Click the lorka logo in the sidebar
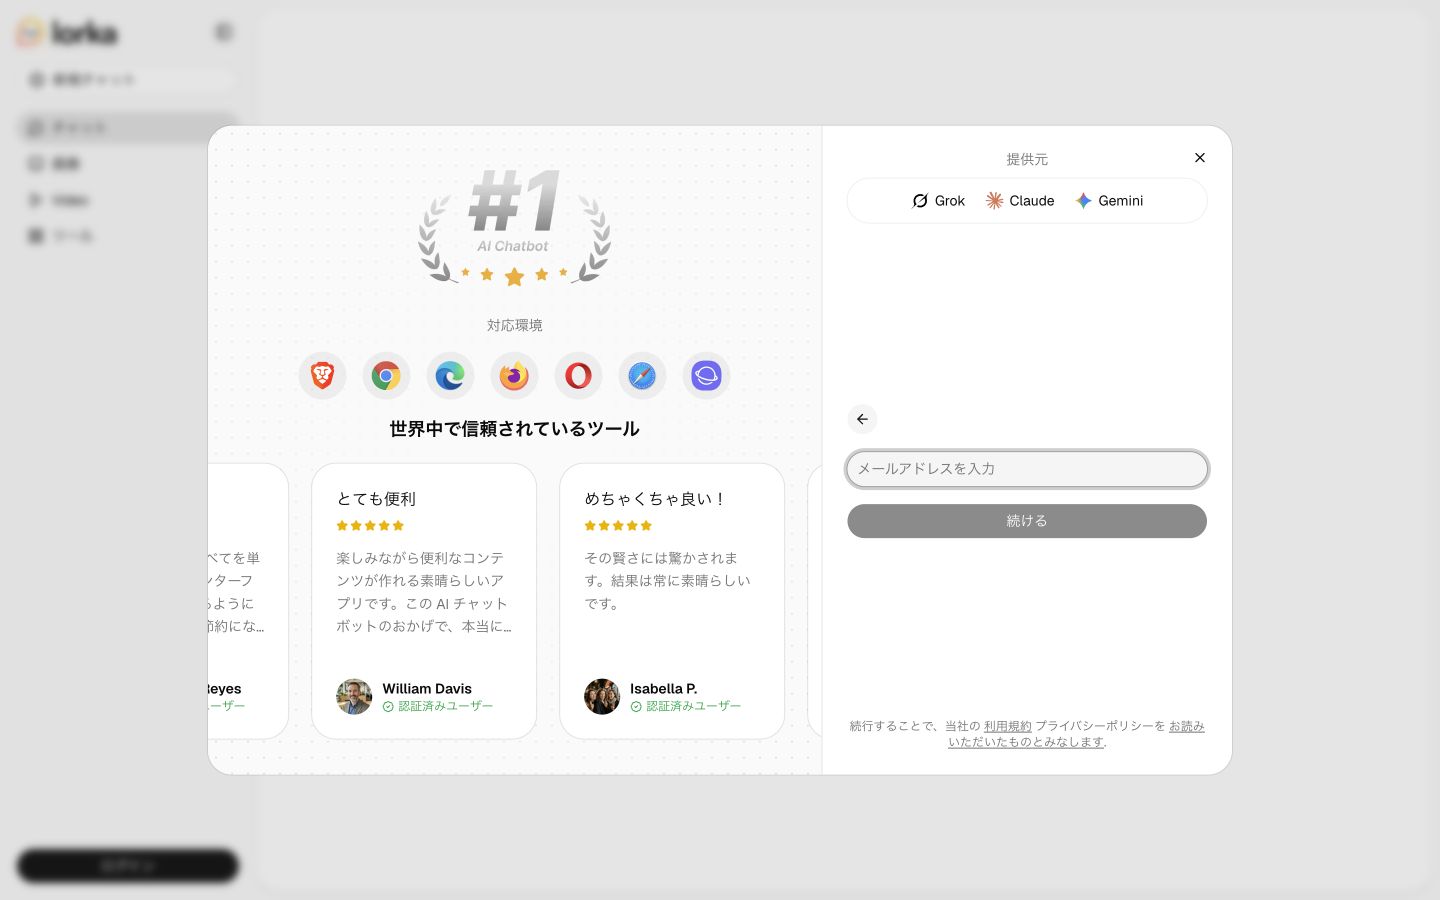 click(x=67, y=33)
